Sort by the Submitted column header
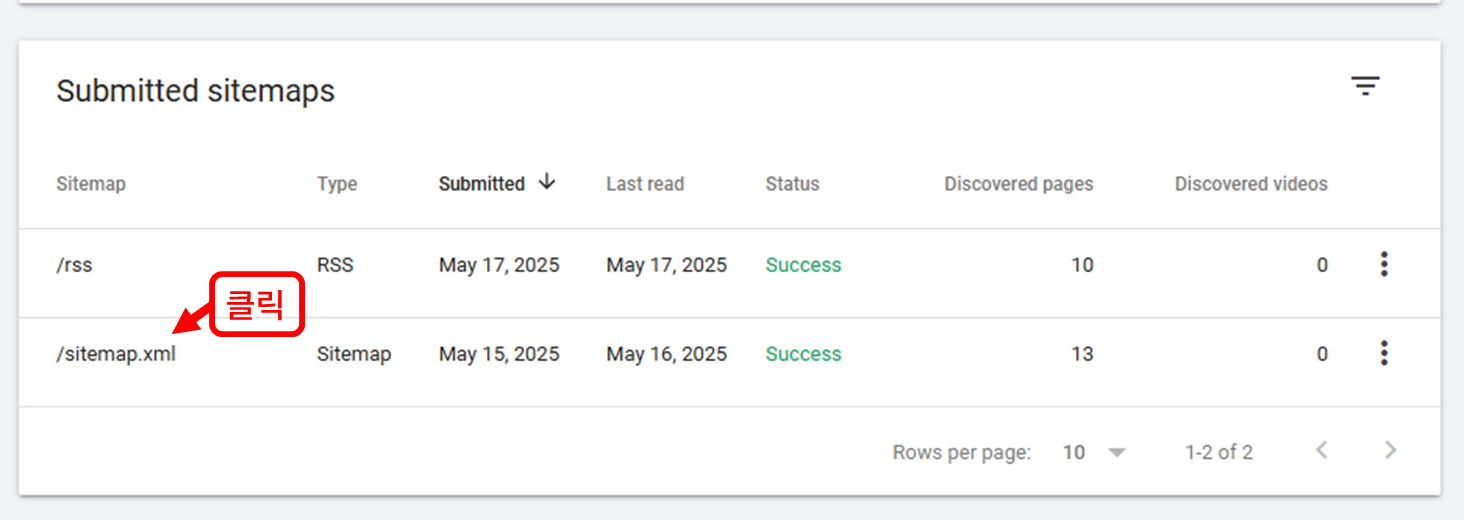Image resolution: width=1464 pixels, height=520 pixels. (x=482, y=184)
